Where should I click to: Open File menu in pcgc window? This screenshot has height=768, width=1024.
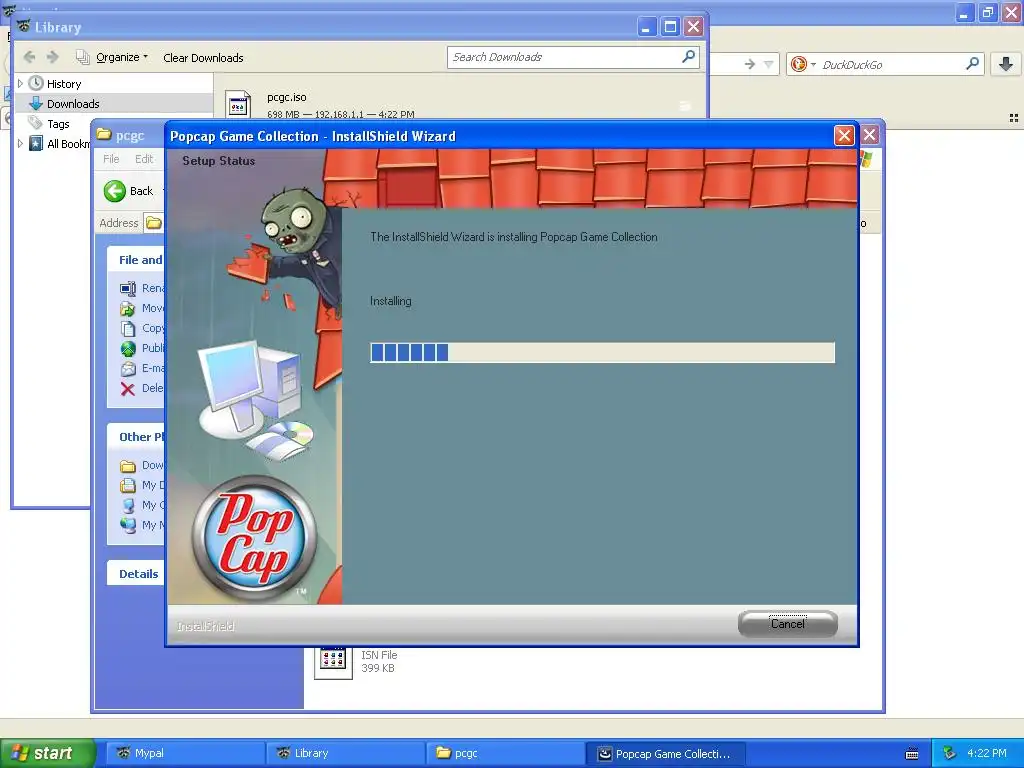pyautogui.click(x=111, y=159)
